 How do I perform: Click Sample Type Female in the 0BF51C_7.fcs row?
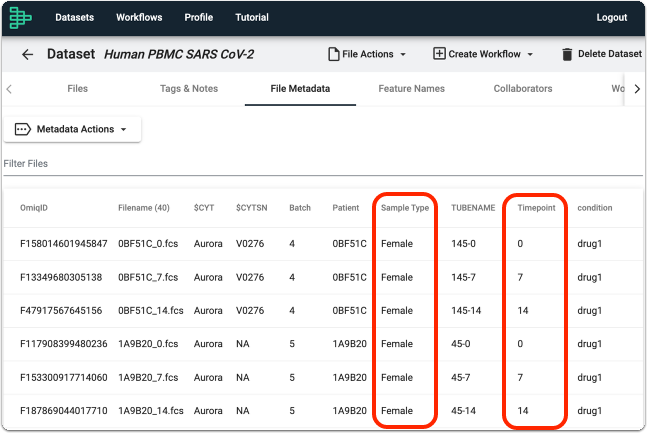click(x=397, y=277)
